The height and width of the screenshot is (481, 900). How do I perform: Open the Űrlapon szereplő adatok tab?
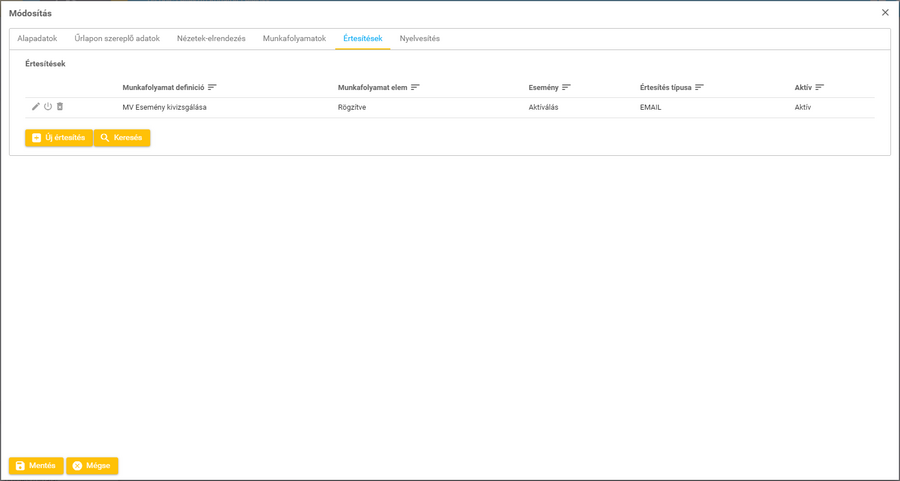point(117,39)
